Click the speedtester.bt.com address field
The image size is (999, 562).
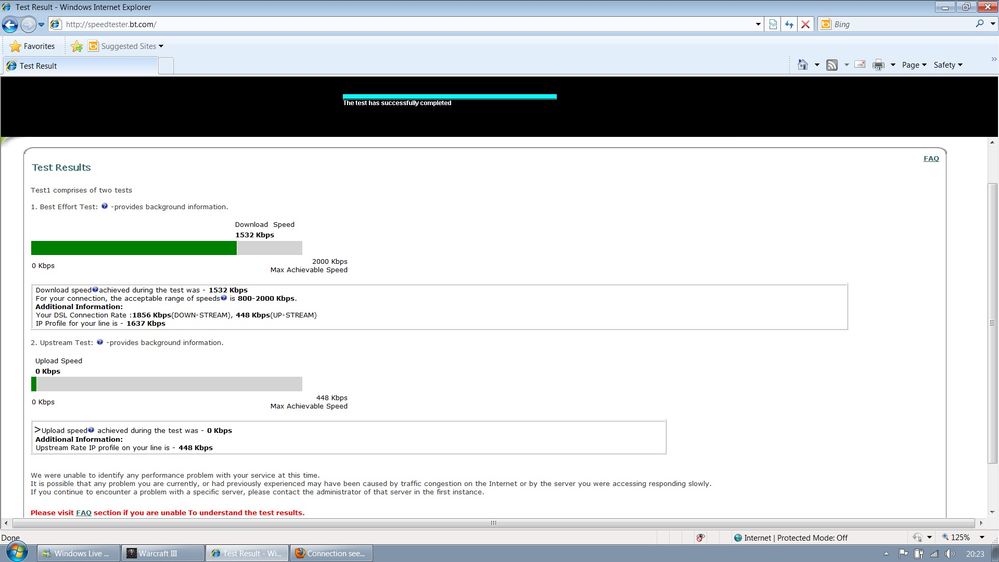click(408, 24)
